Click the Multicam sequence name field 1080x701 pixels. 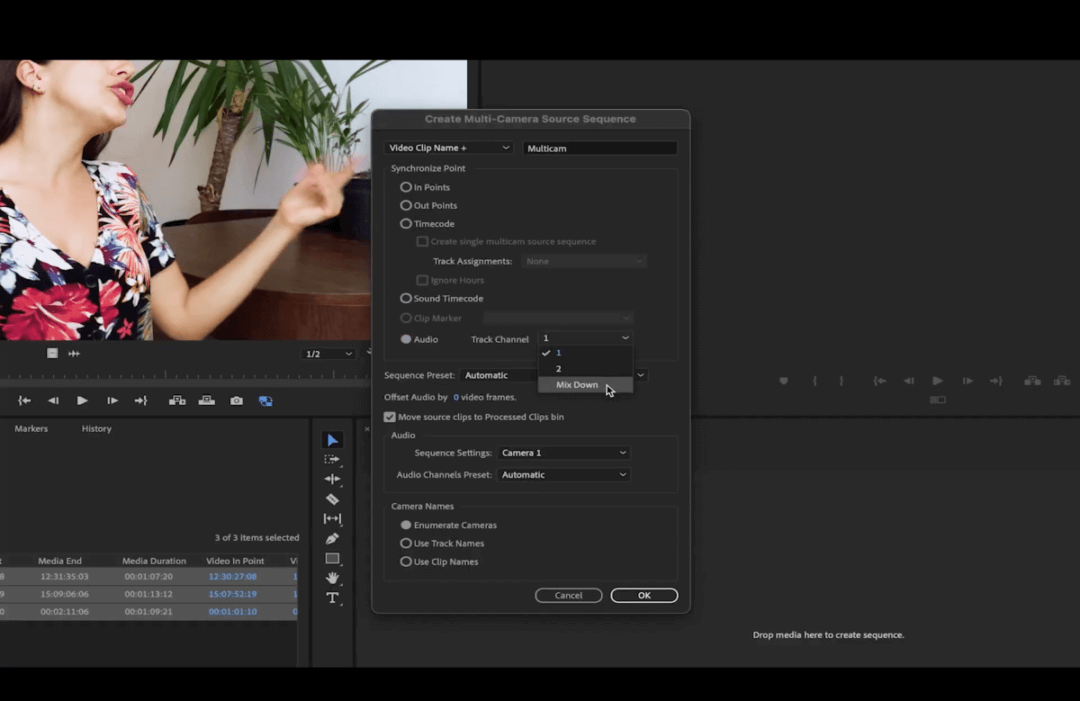coord(600,147)
